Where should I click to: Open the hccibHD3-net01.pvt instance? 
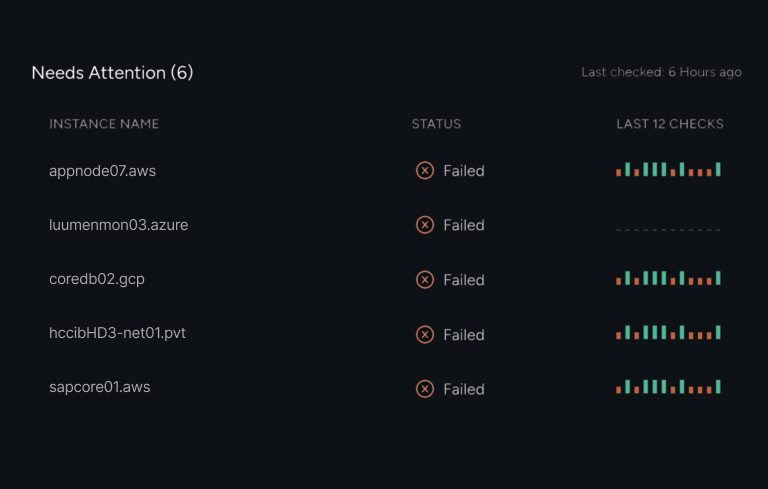point(117,333)
